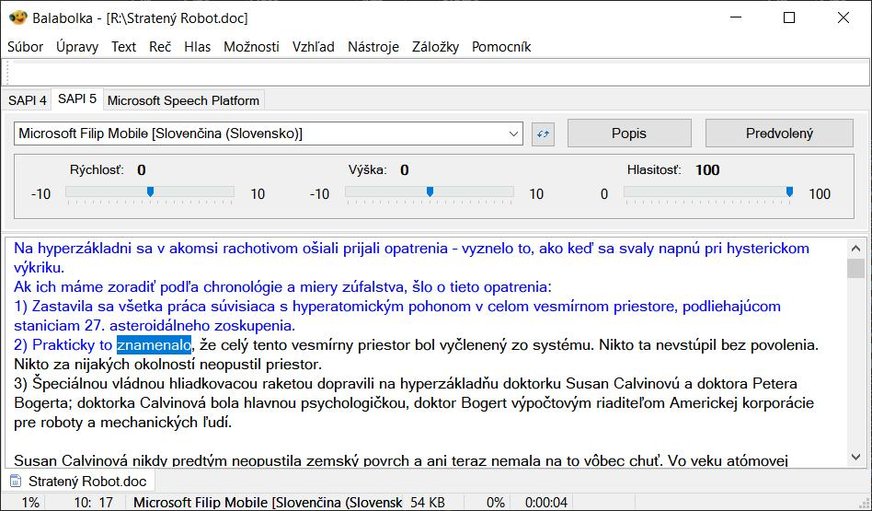This screenshot has width=872, height=511.
Task: Open the voice selection dropdown
Action: [514, 133]
